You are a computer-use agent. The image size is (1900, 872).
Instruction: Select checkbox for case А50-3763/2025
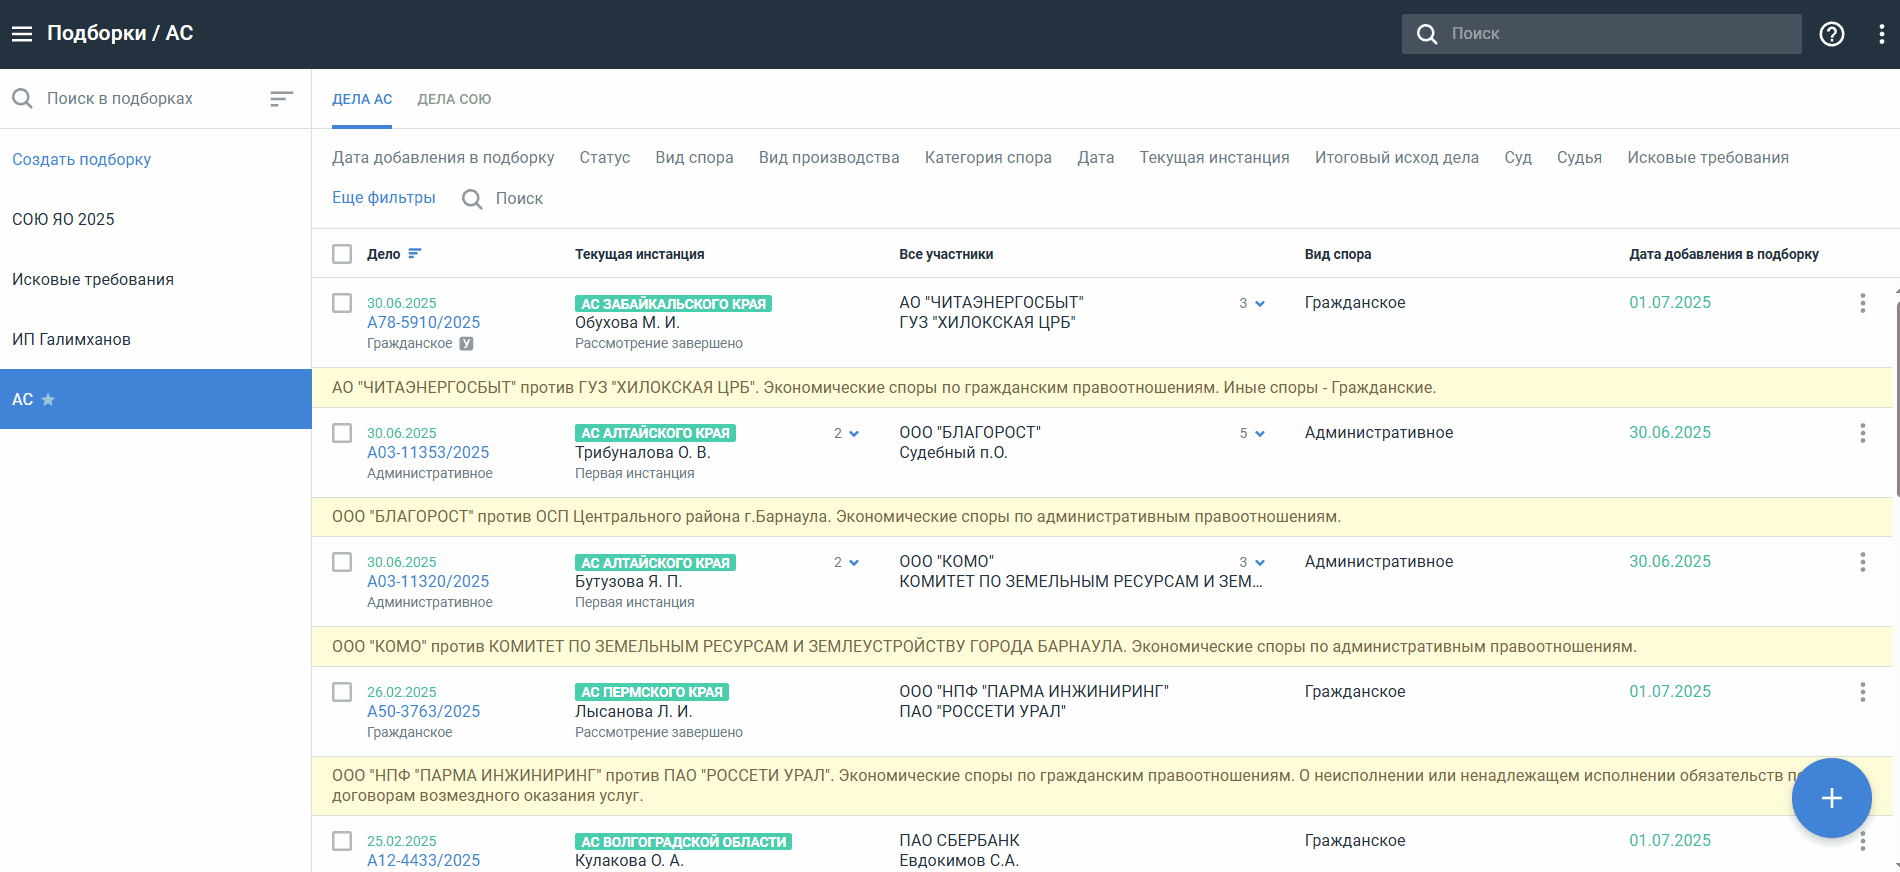point(342,692)
